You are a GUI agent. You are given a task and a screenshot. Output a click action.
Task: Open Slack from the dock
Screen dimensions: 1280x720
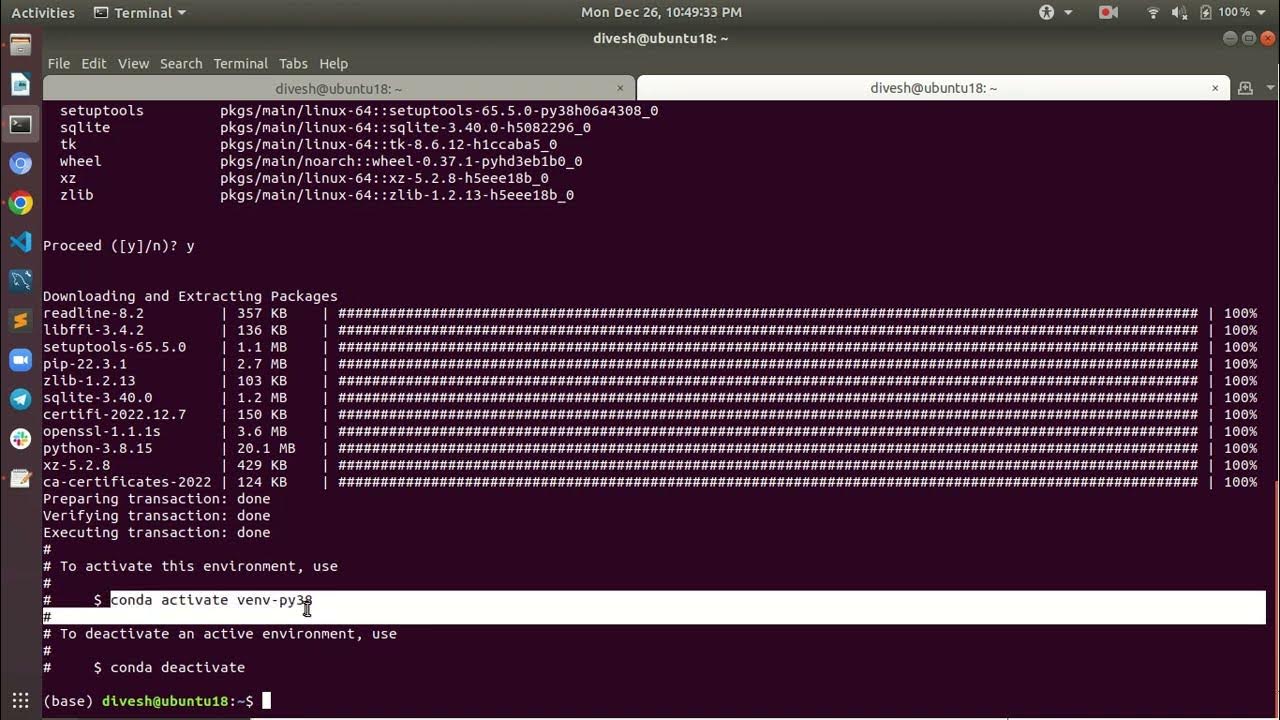click(20, 439)
